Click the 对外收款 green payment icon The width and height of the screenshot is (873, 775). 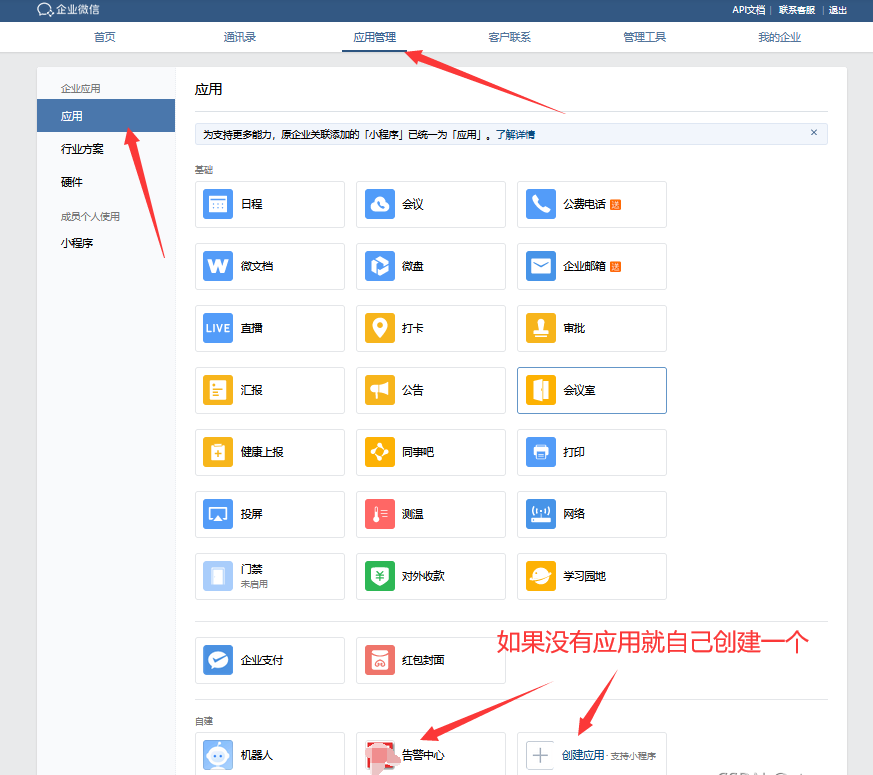point(380,576)
